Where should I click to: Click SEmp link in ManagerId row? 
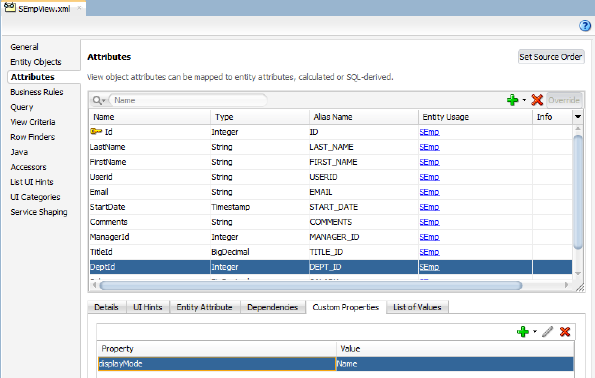tap(429, 237)
